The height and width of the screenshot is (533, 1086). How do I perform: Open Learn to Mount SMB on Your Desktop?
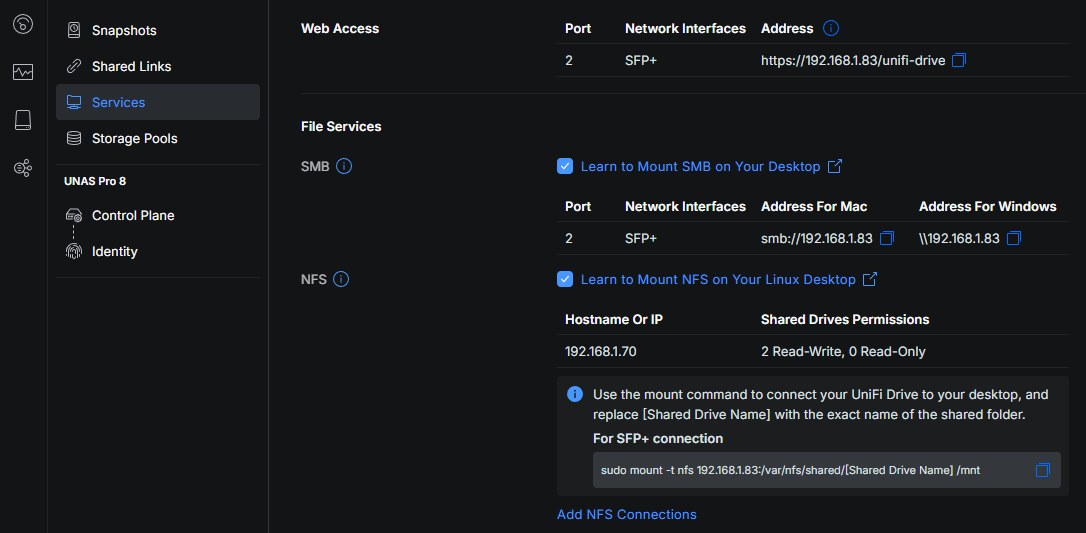[700, 167]
